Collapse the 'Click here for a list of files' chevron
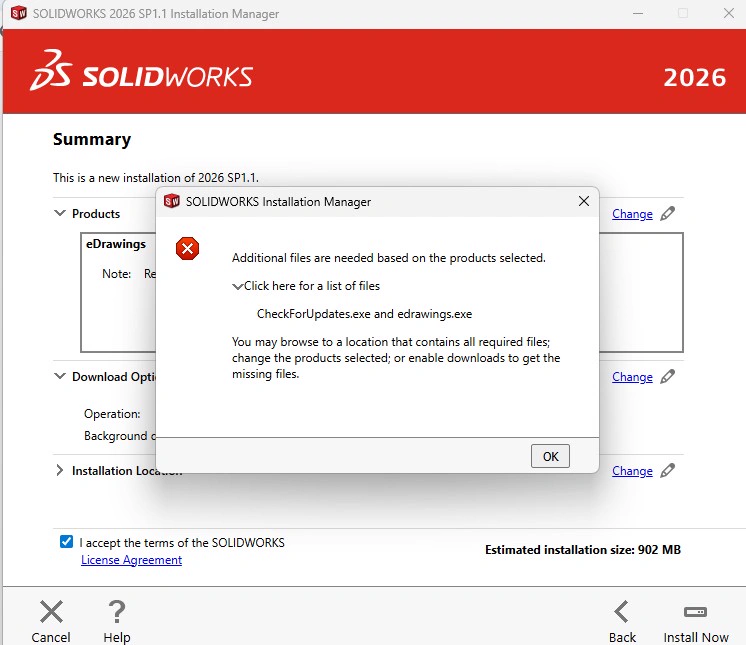 pos(237,286)
